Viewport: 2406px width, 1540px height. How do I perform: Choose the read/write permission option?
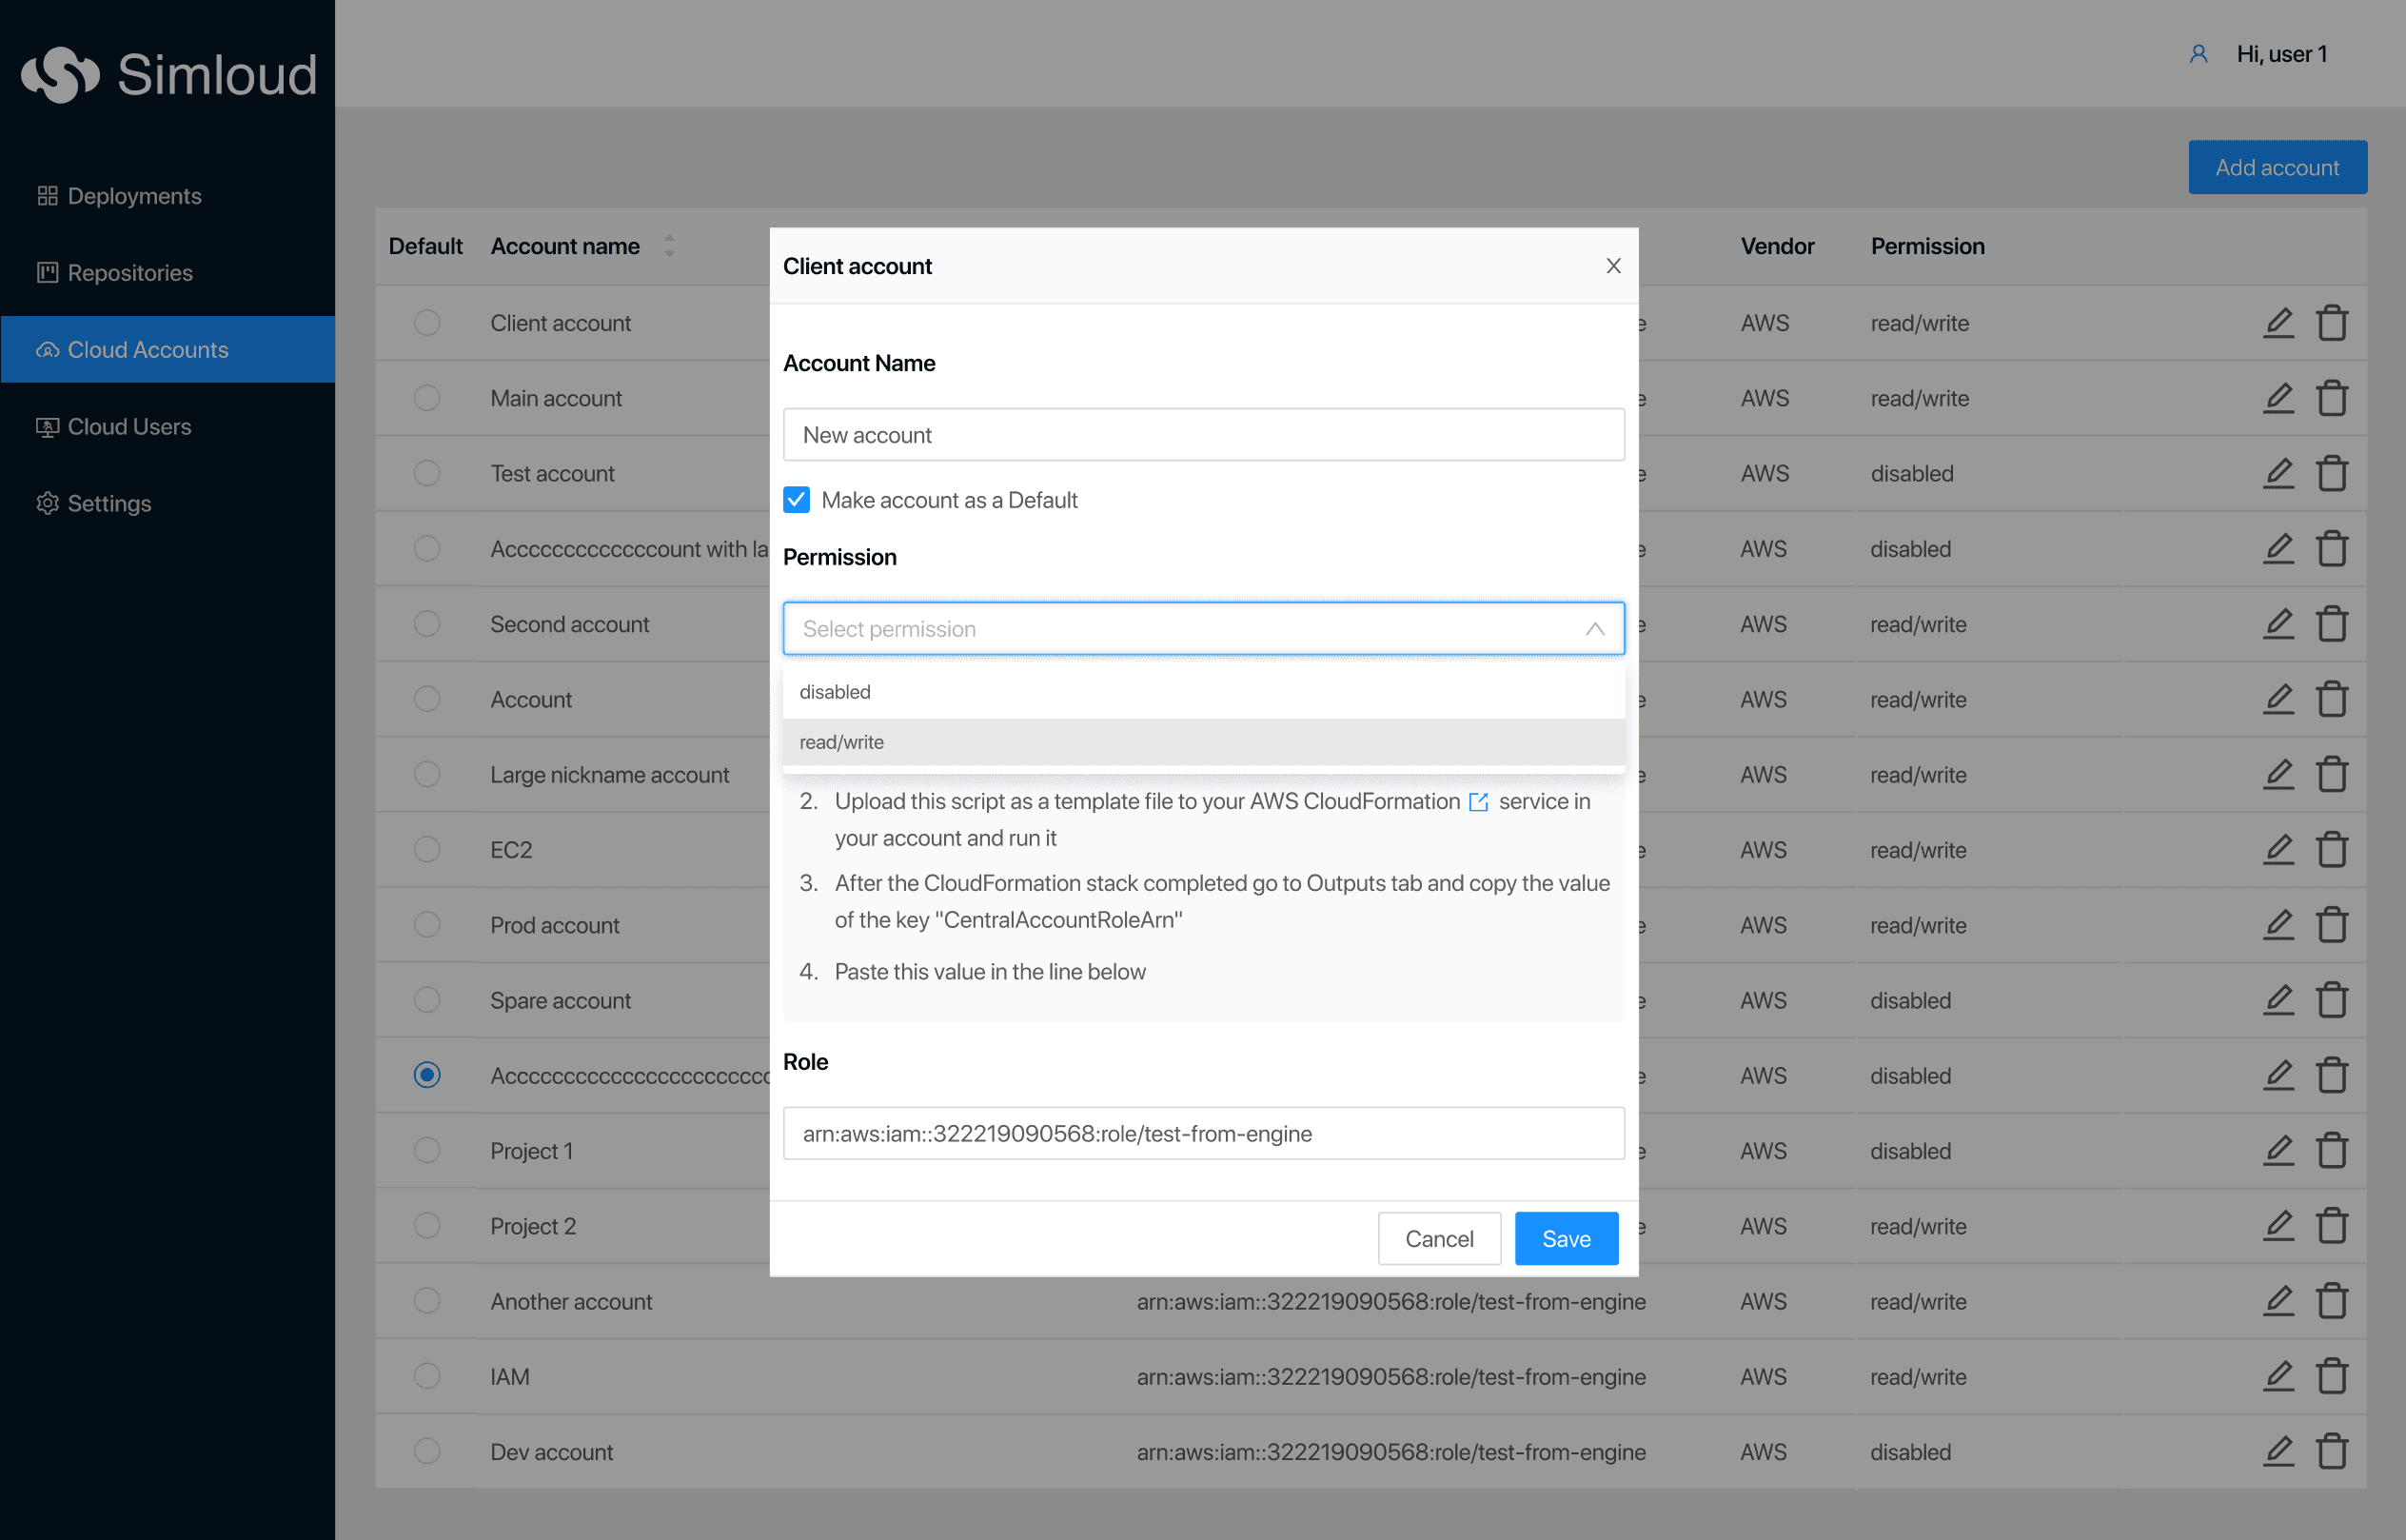(1203, 742)
